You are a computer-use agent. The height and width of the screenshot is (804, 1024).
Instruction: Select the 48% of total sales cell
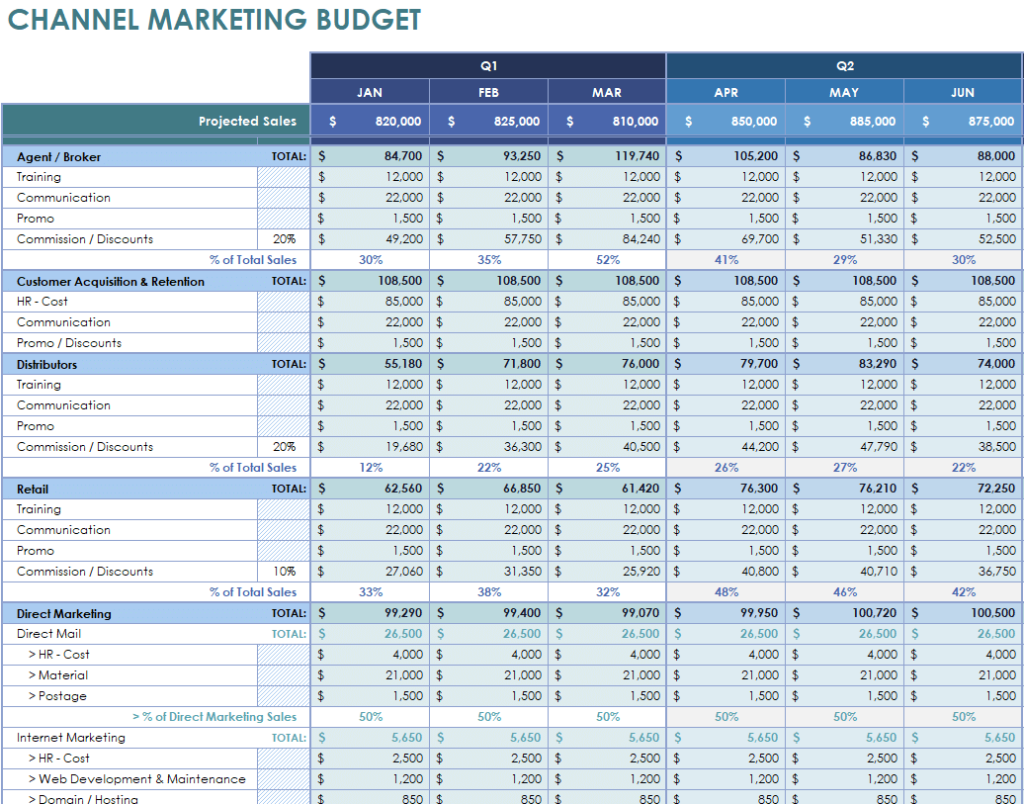pyautogui.click(x=726, y=592)
